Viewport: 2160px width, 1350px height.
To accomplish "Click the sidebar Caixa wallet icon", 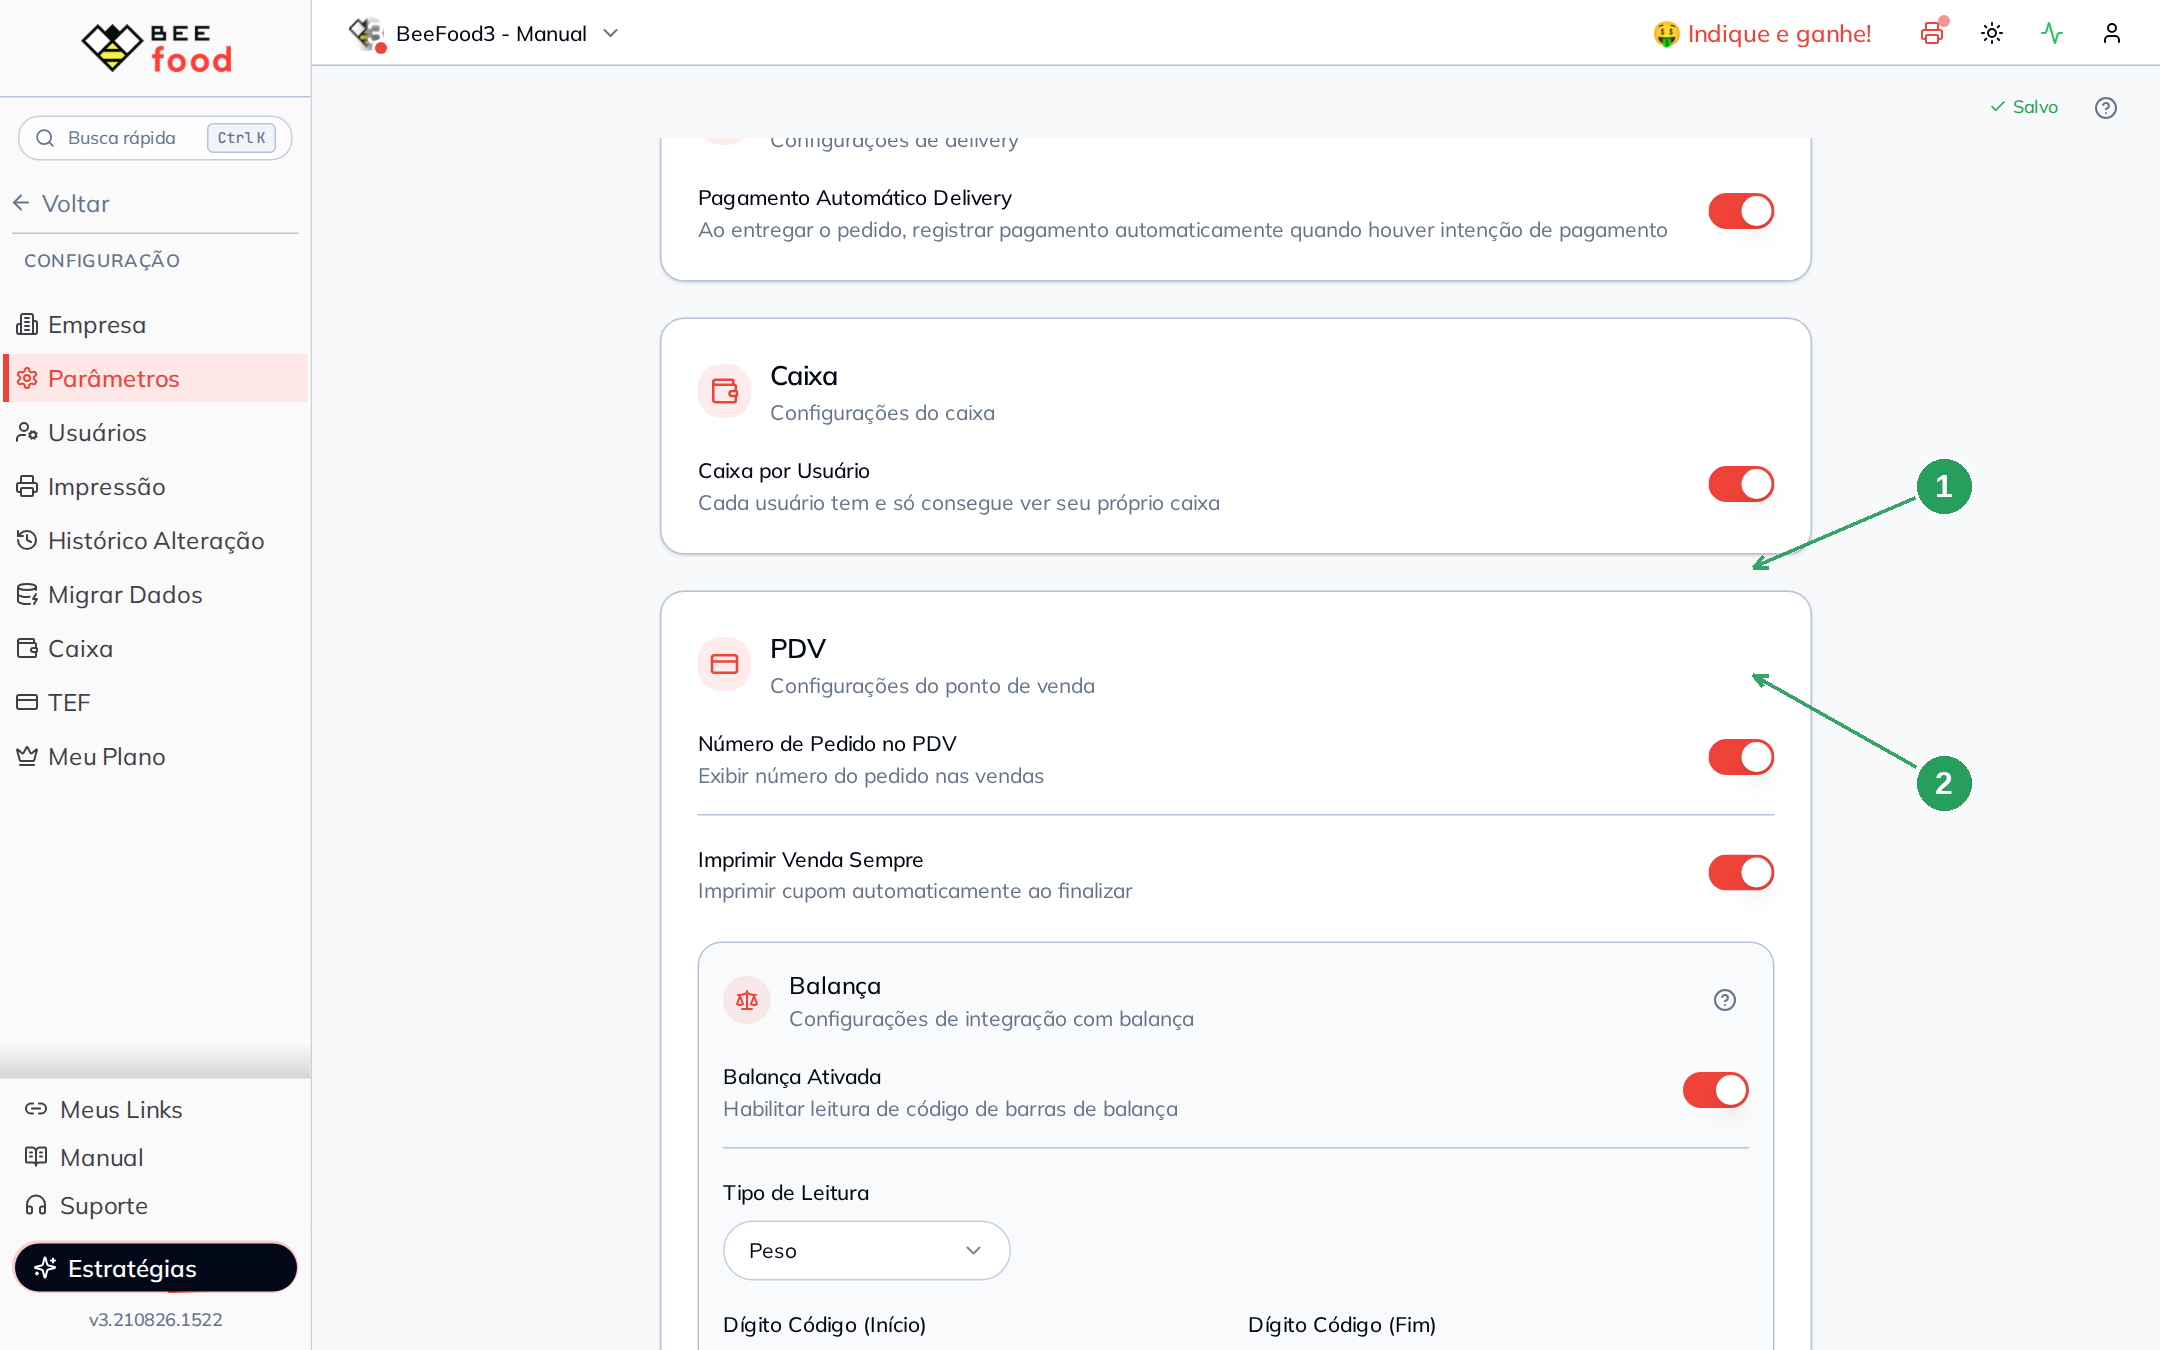I will pos(27,648).
